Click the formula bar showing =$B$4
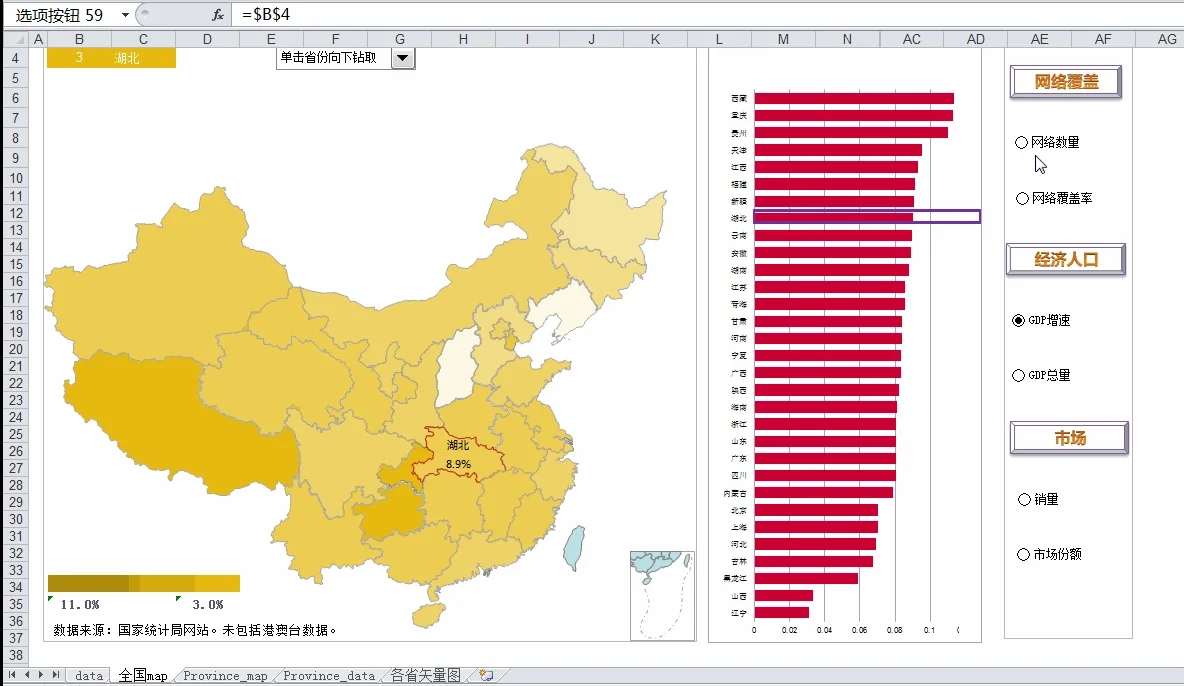The image size is (1184, 686). pos(707,14)
